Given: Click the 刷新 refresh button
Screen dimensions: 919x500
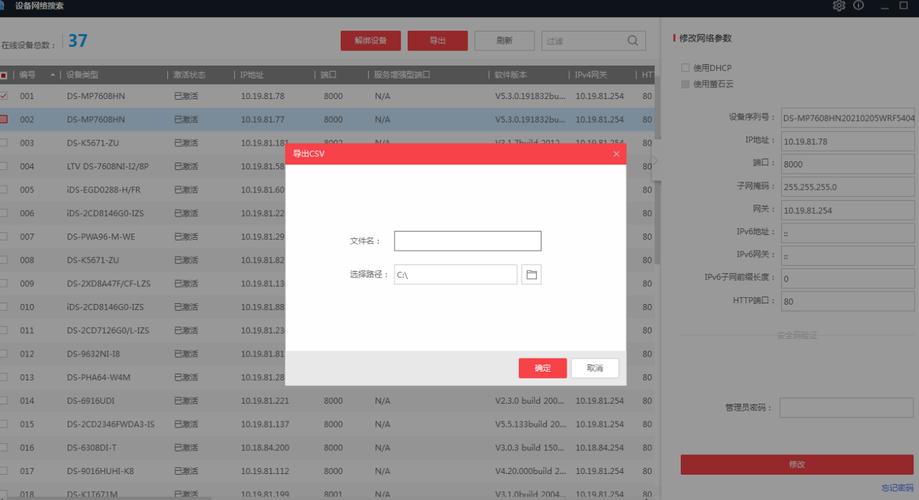Looking at the screenshot, I should 506,41.
